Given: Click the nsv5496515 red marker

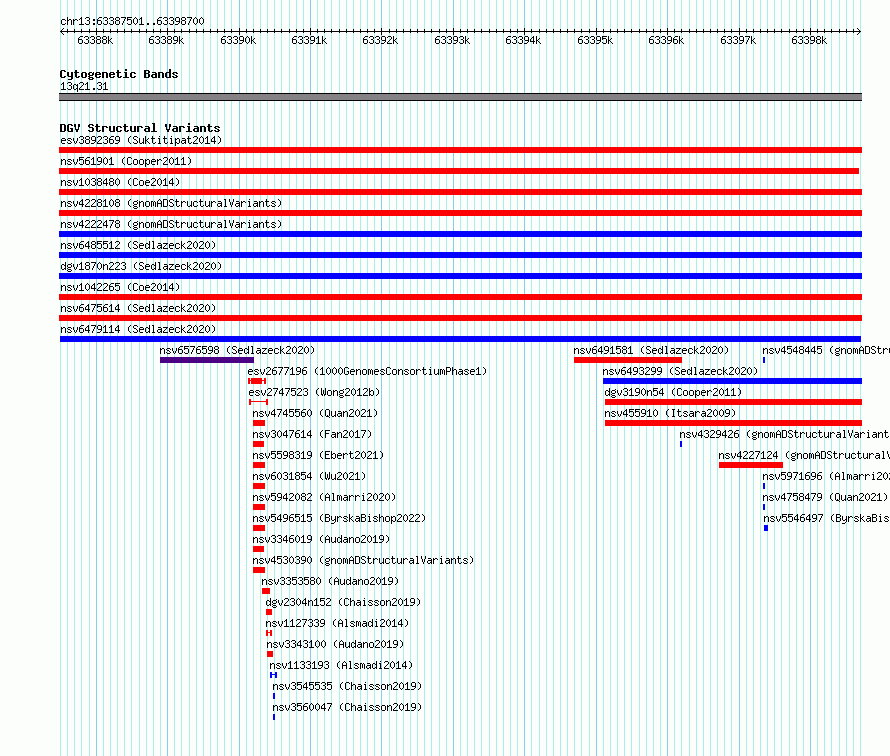Looking at the screenshot, I should [259, 528].
